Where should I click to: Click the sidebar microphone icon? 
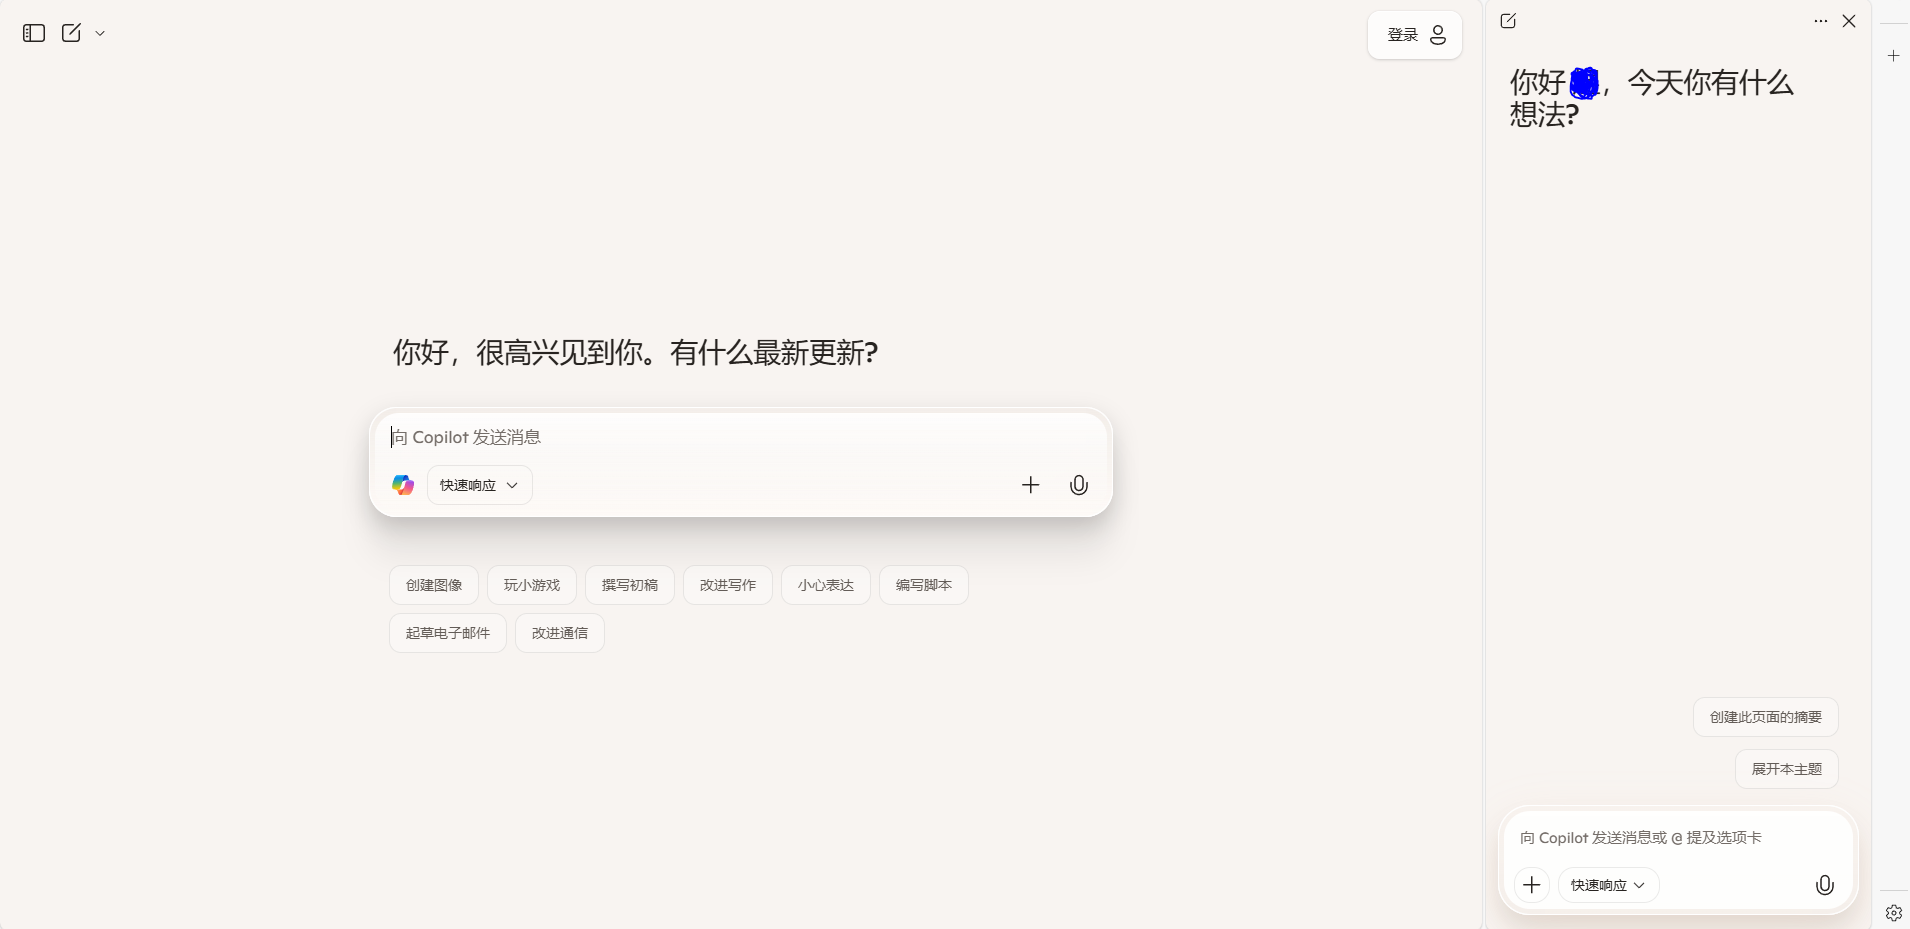point(1824,885)
